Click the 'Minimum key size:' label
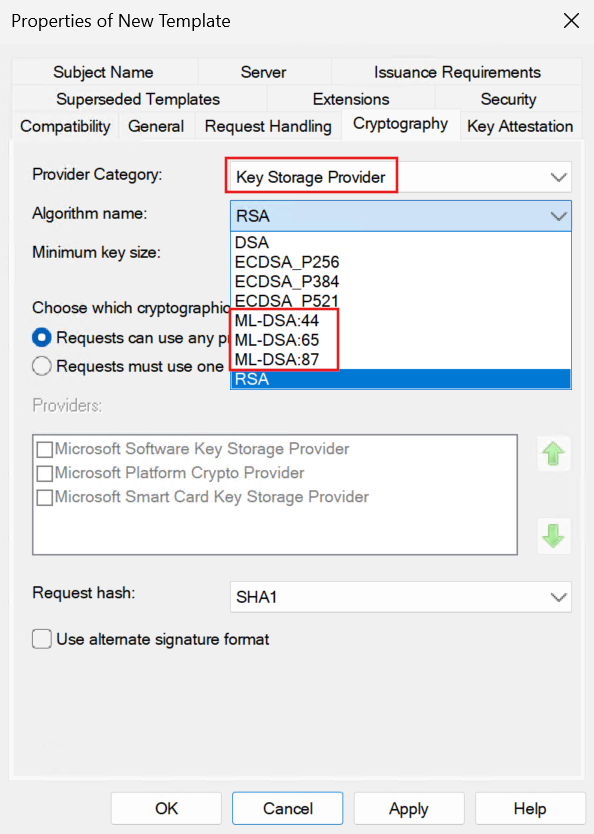 96,252
